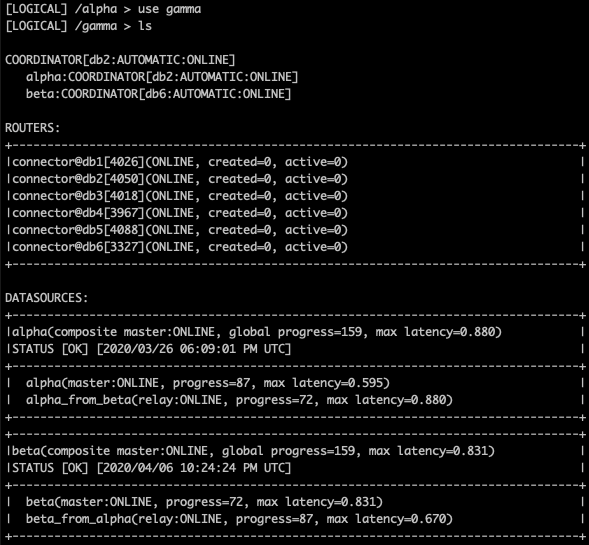
Task: Click the STATUS [OK] 2020/03/26 timestamp line
Action: tap(151, 349)
